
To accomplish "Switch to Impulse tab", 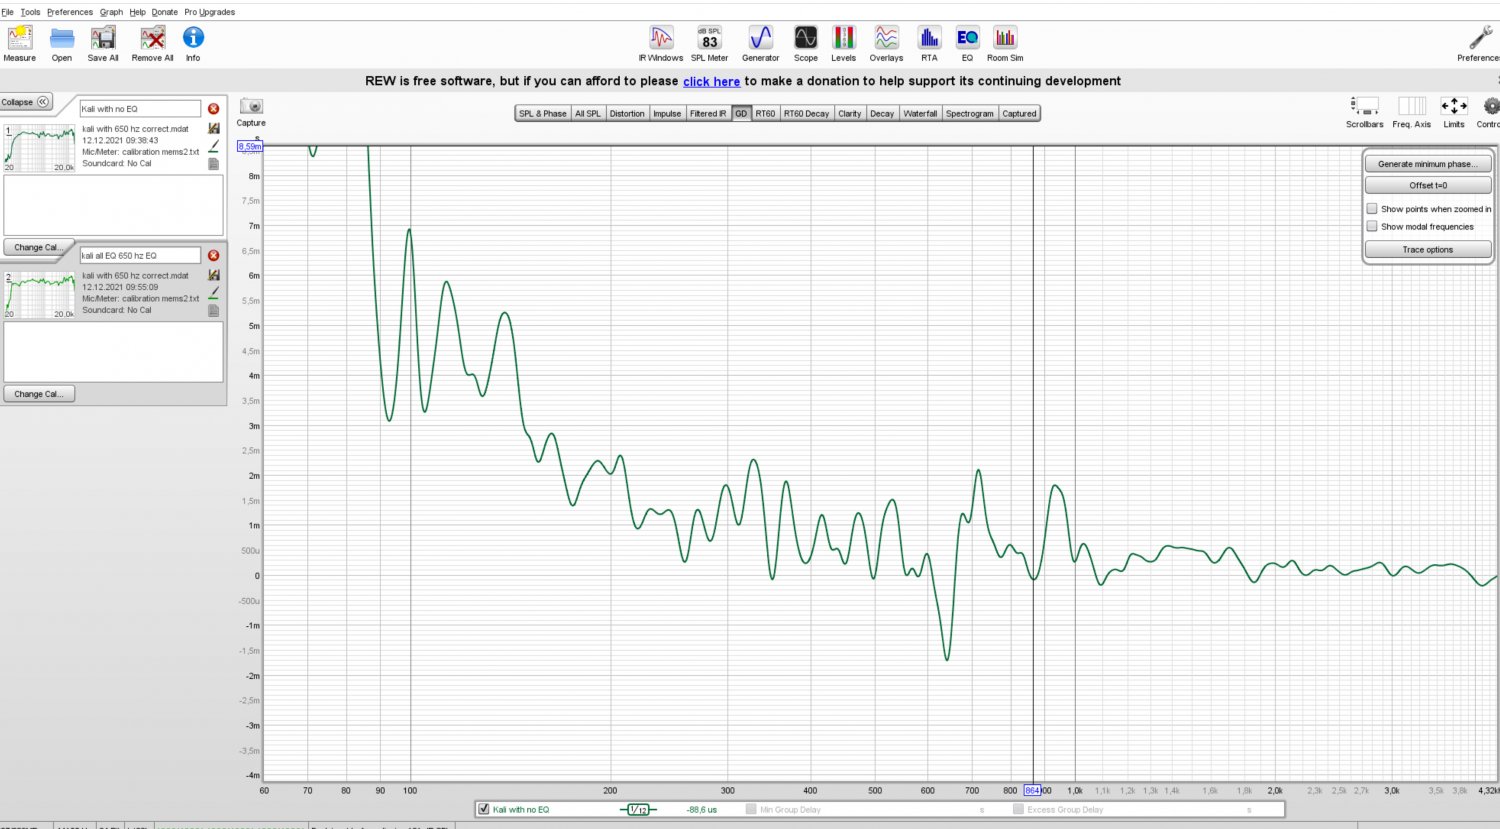I will [667, 113].
